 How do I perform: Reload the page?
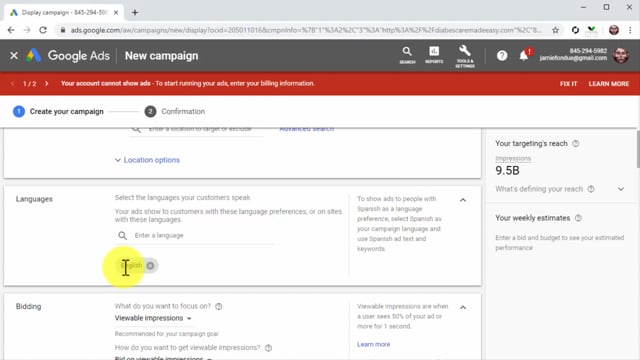coord(43,30)
